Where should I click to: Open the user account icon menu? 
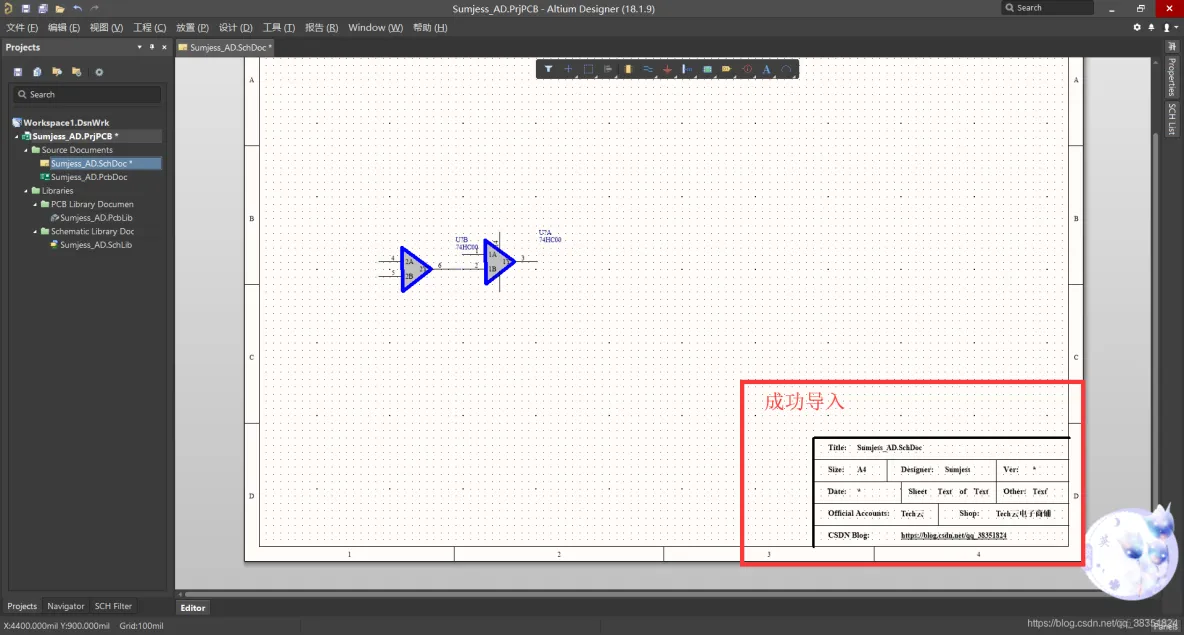(1169, 27)
